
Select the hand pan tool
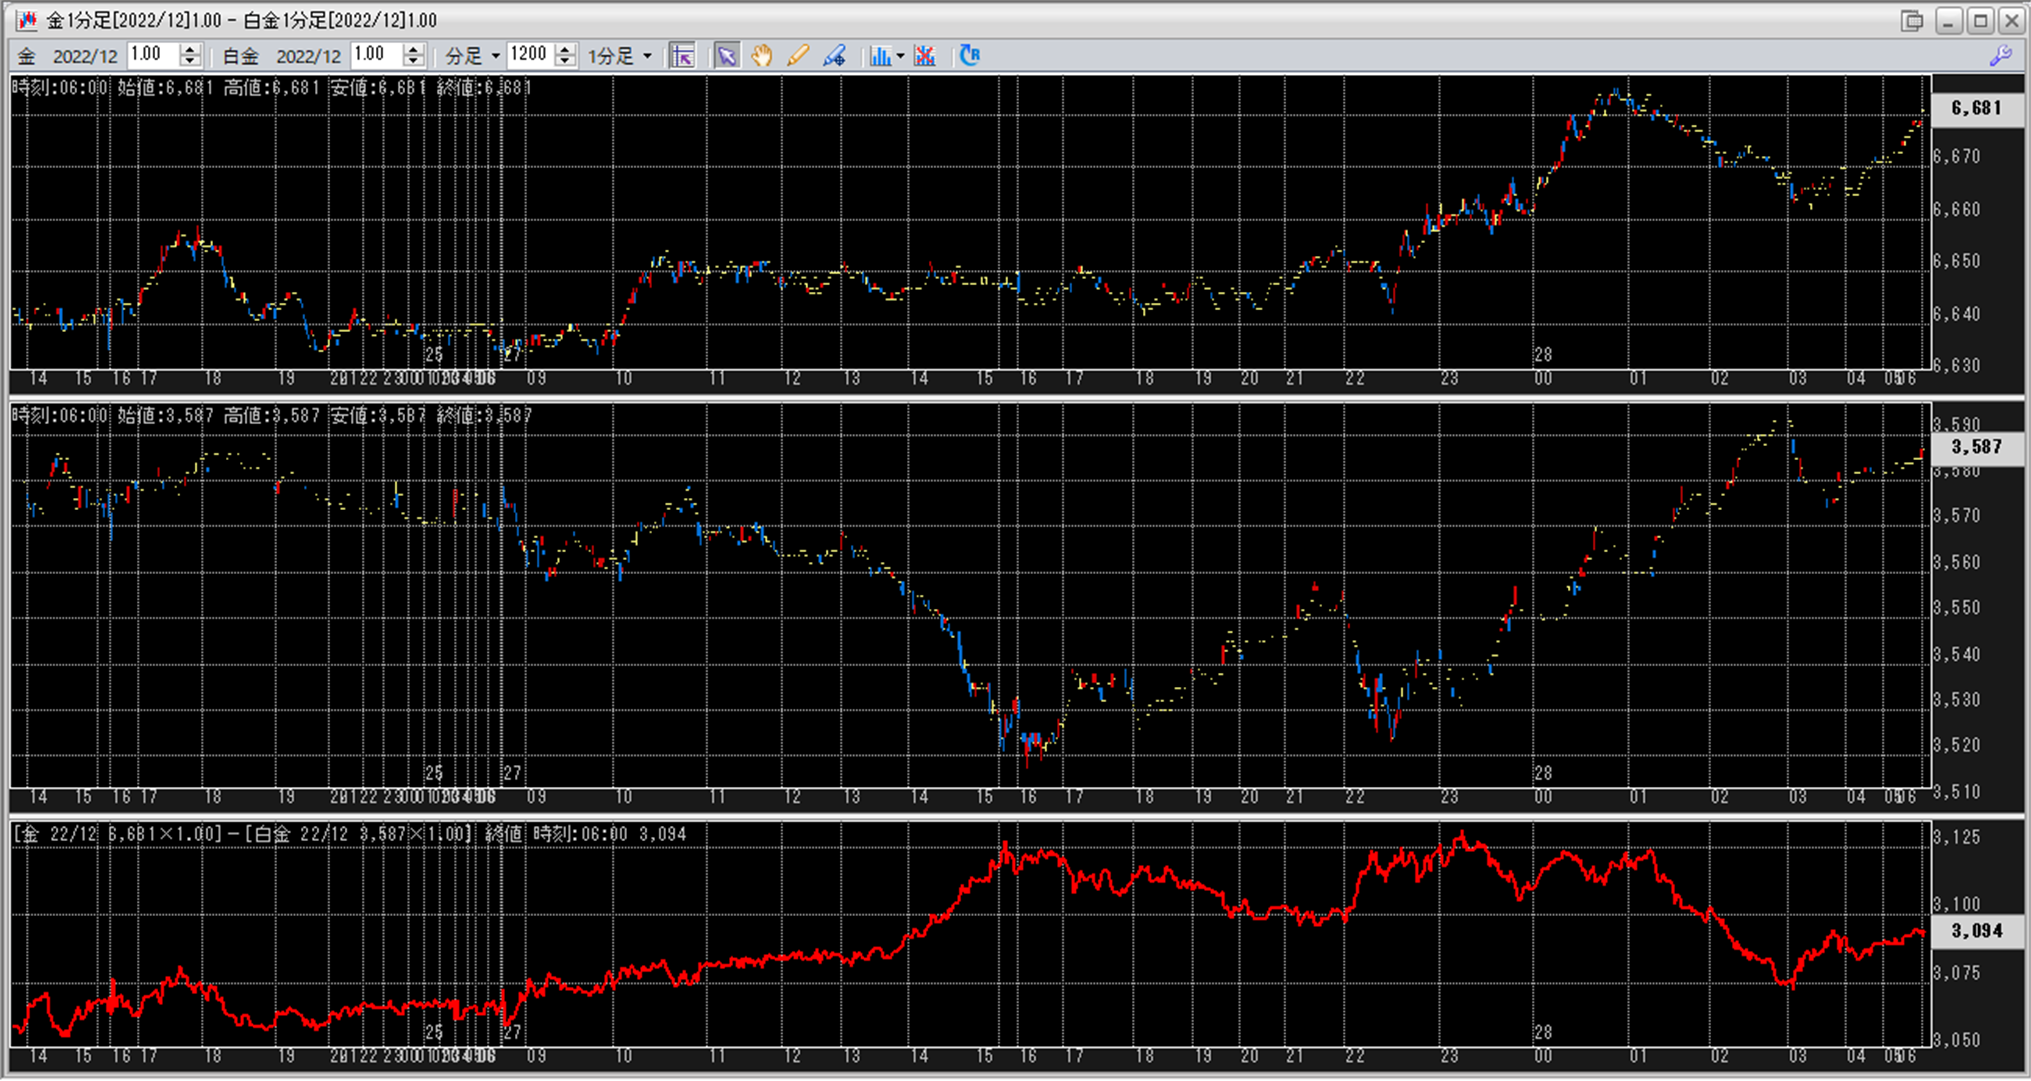pos(762,56)
